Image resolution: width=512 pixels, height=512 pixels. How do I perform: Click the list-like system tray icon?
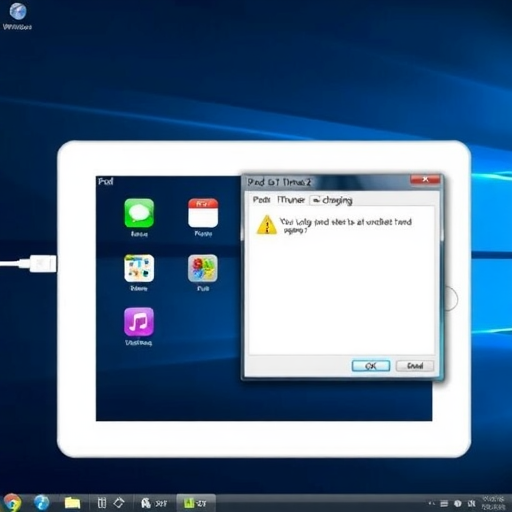coord(444,504)
